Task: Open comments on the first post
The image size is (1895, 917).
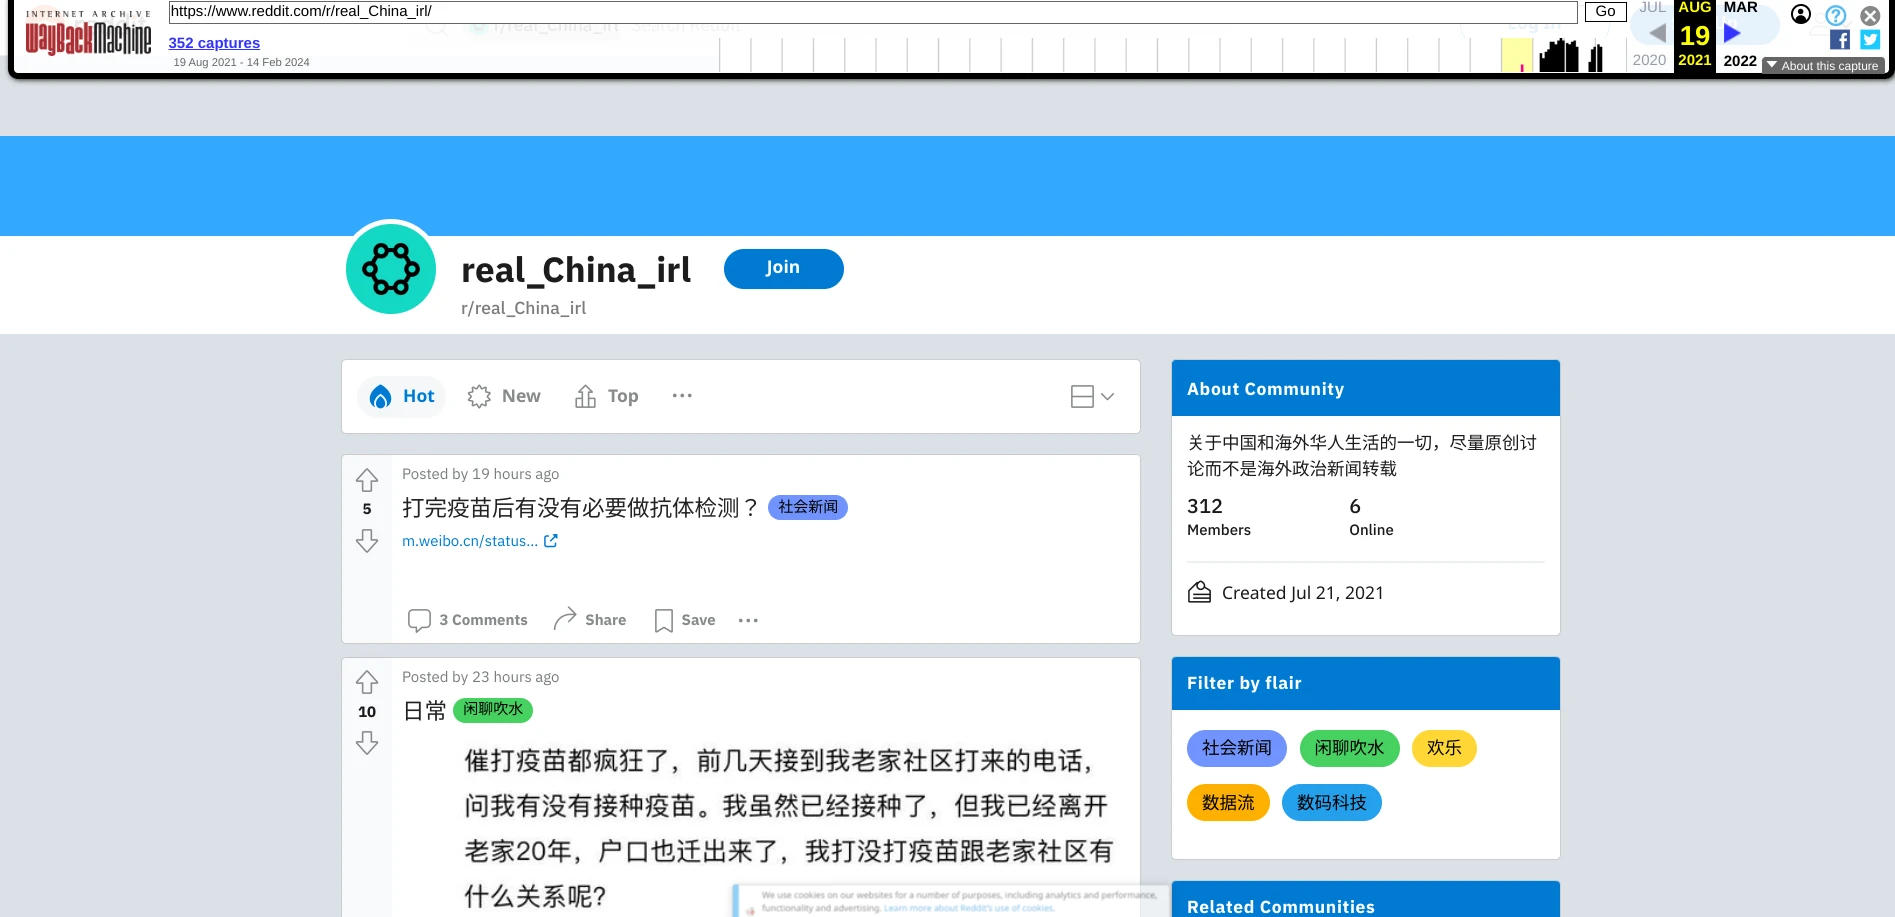Action: (467, 620)
